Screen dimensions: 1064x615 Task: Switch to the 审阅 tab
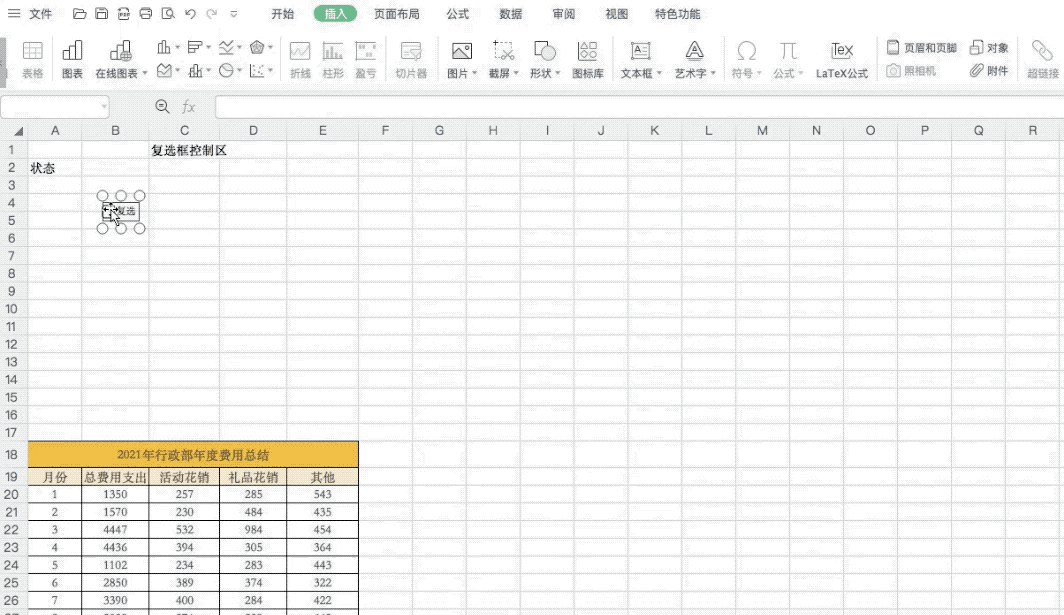coord(563,14)
